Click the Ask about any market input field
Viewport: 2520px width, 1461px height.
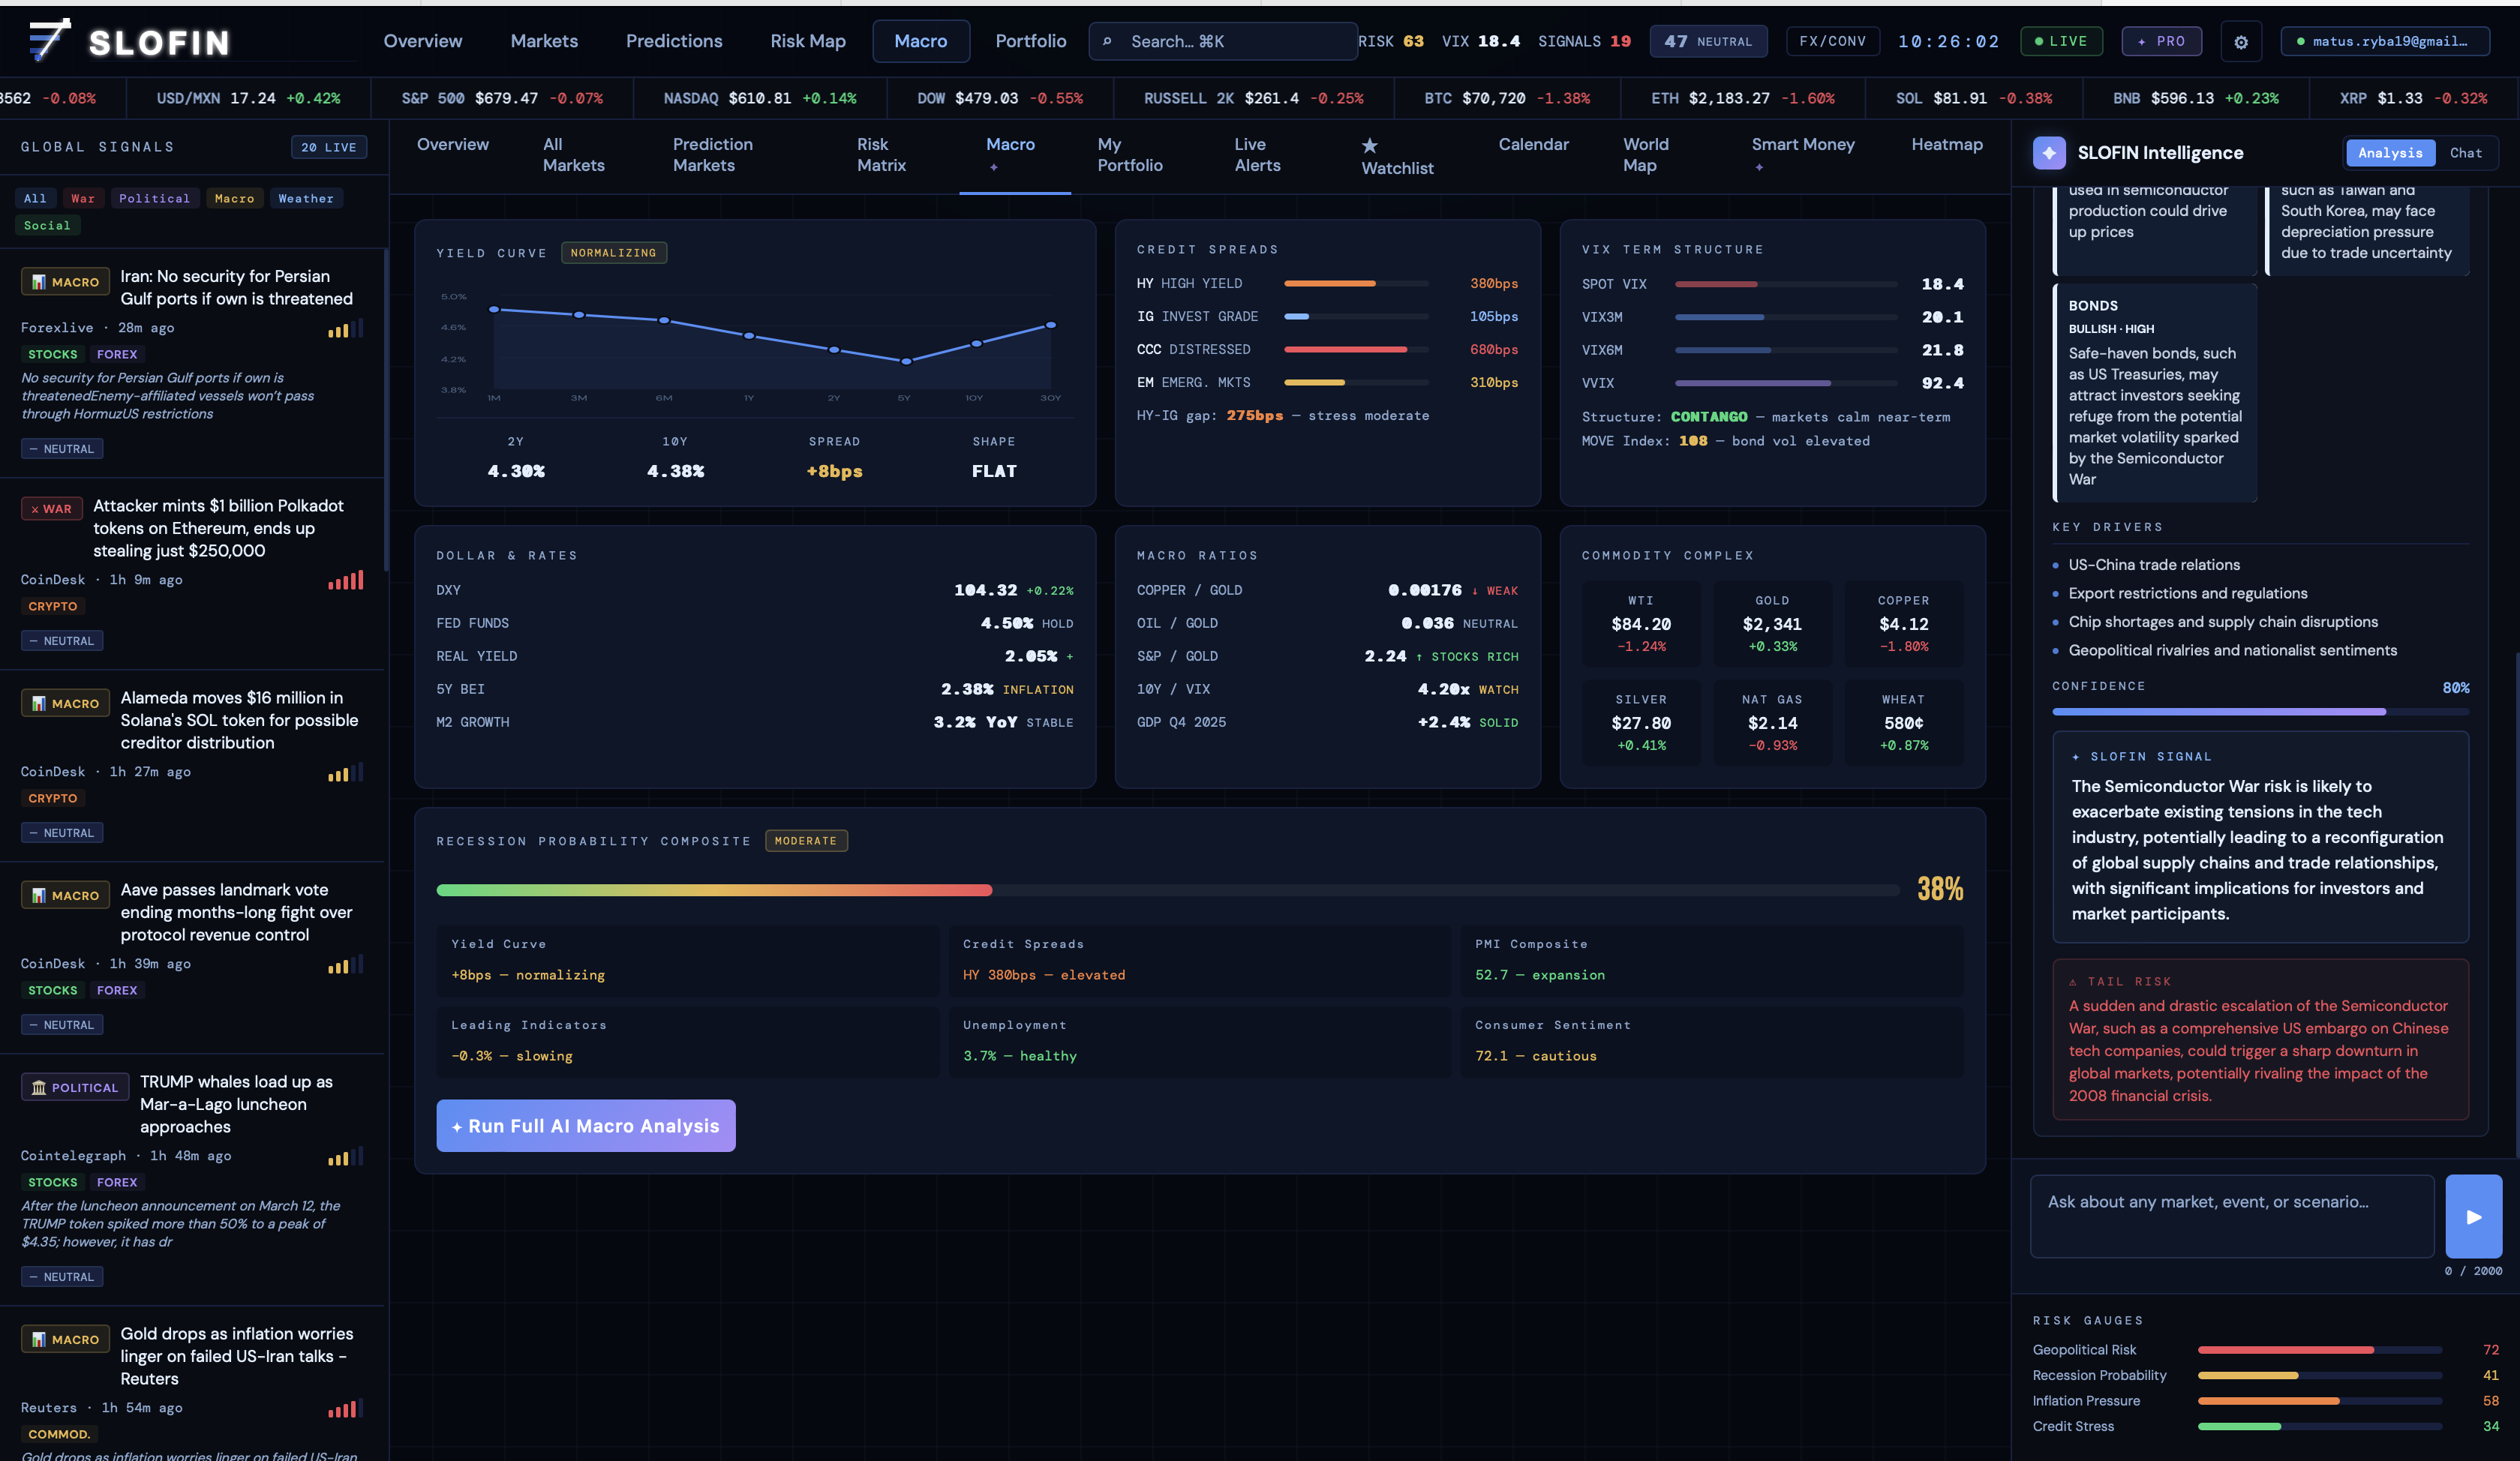[x=2231, y=1216]
